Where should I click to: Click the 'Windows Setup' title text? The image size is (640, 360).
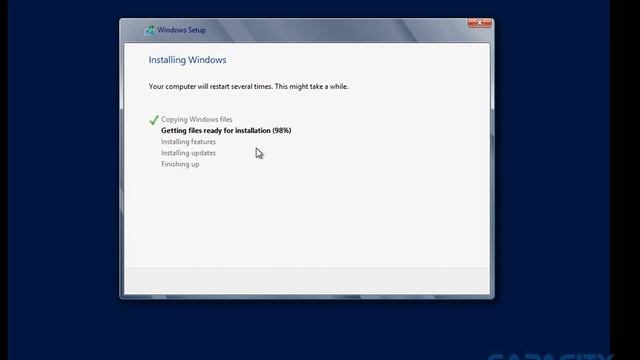point(182,30)
